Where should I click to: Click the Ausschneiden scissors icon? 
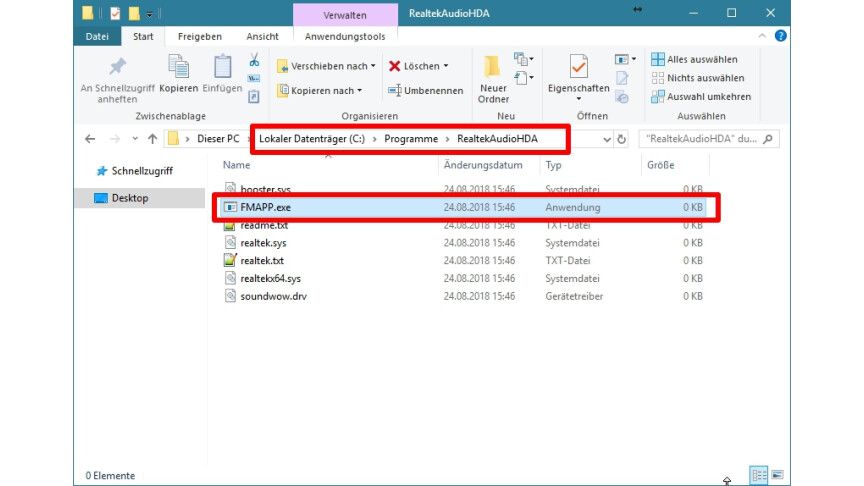(x=254, y=60)
